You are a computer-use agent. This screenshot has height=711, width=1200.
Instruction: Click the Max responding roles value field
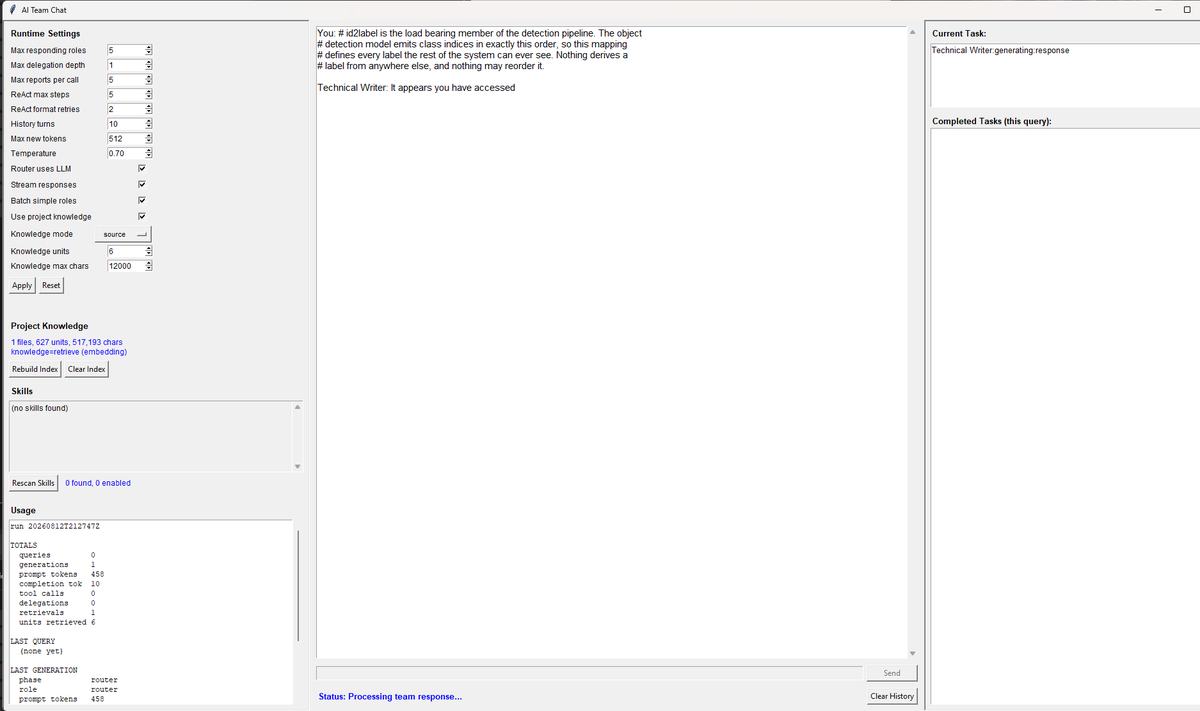pyautogui.click(x=125, y=50)
